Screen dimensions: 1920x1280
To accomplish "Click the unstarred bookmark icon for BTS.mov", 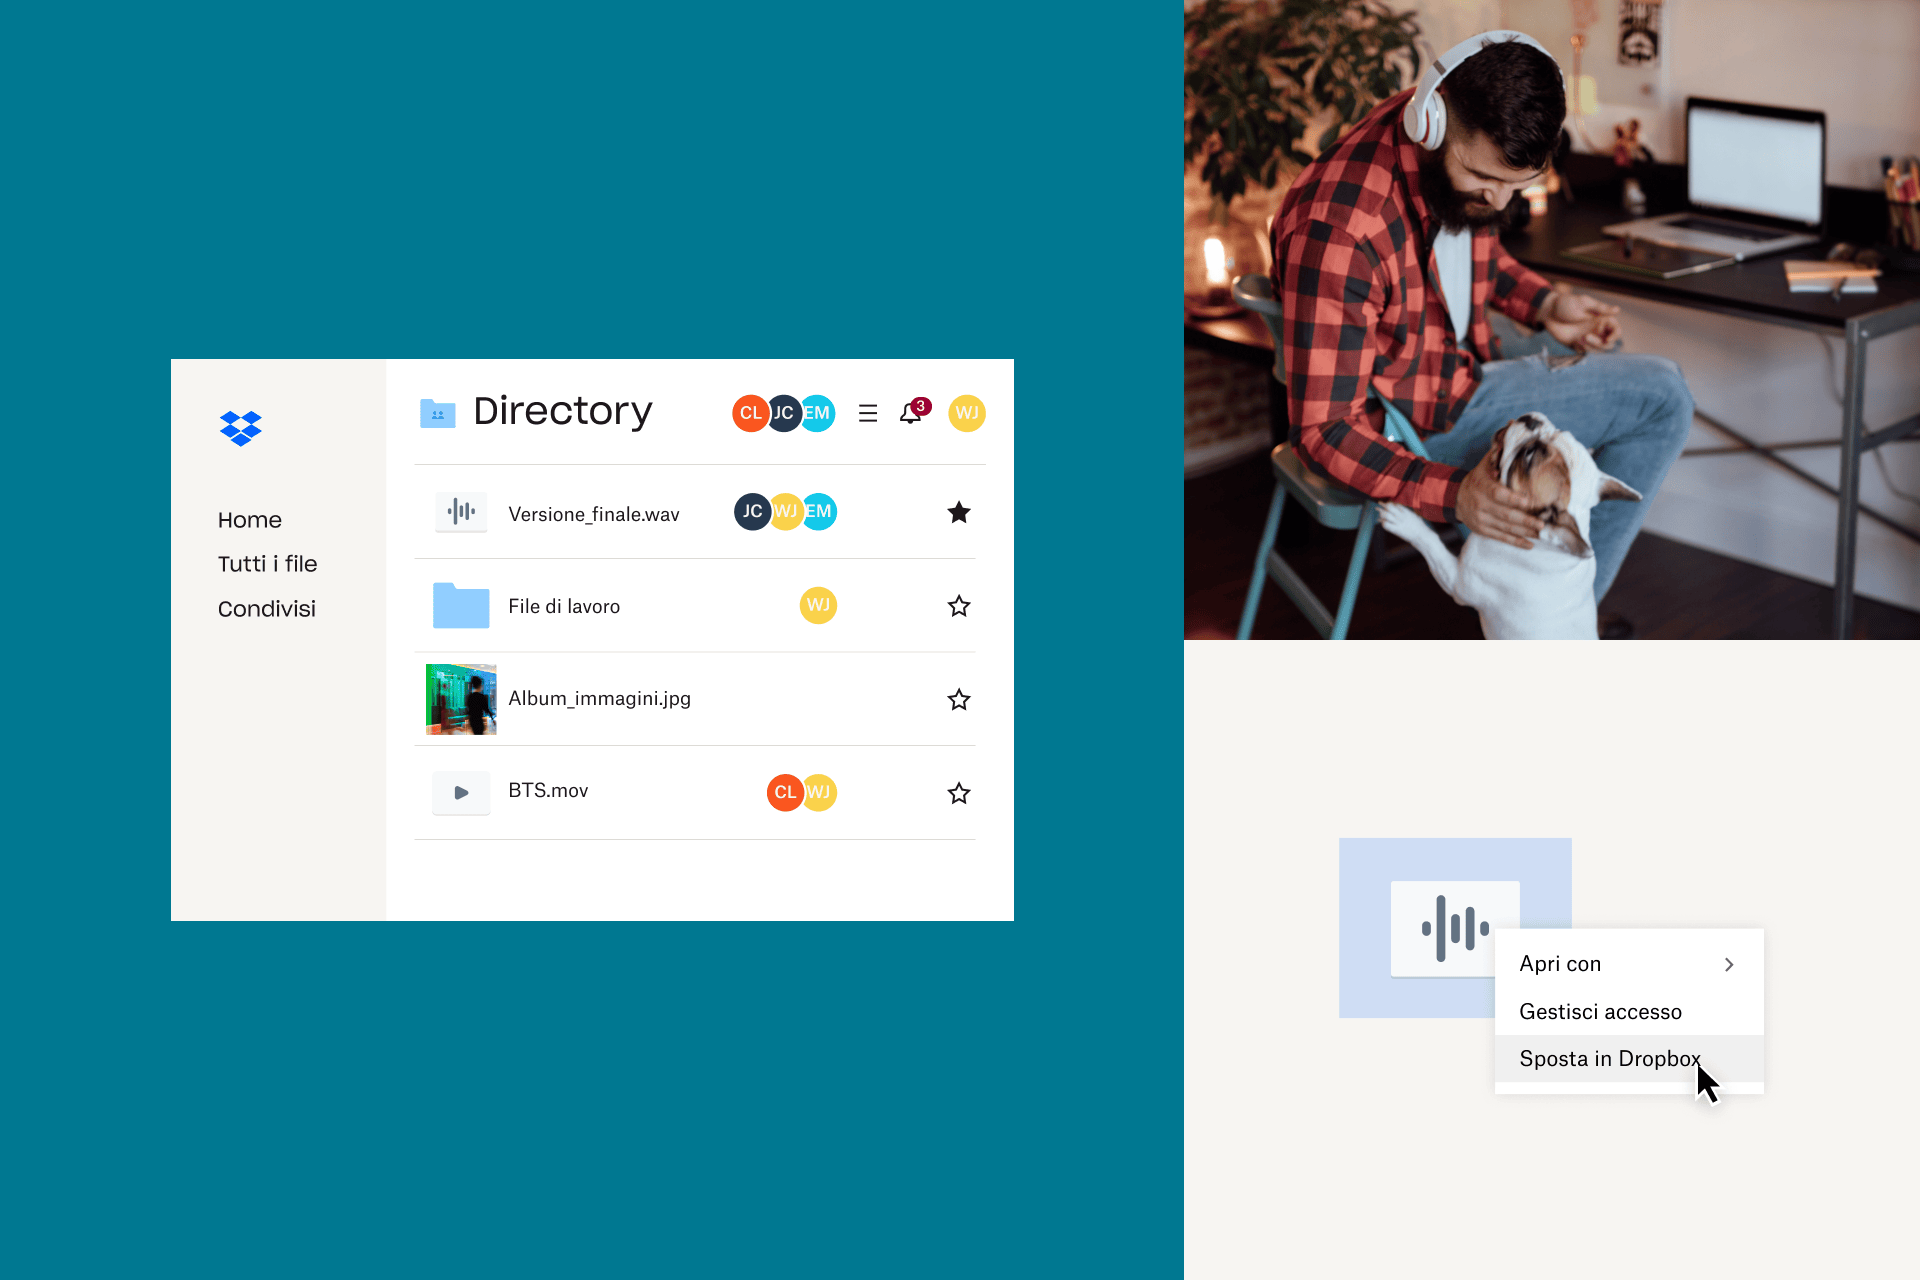I will click(956, 791).
